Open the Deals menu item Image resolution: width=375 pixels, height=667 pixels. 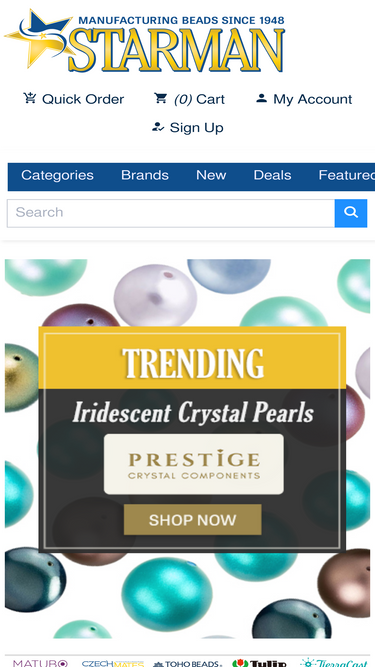pos(272,175)
